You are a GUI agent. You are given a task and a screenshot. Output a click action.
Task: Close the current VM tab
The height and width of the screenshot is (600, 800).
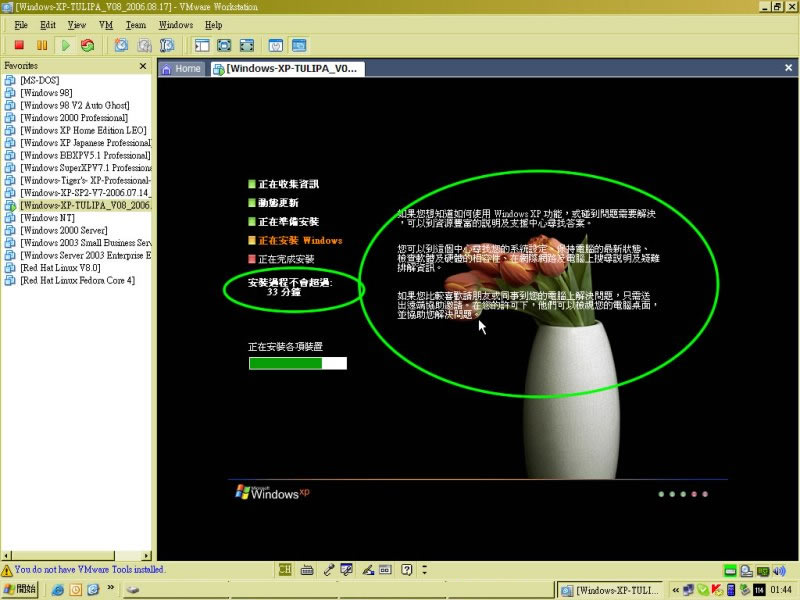click(788, 68)
